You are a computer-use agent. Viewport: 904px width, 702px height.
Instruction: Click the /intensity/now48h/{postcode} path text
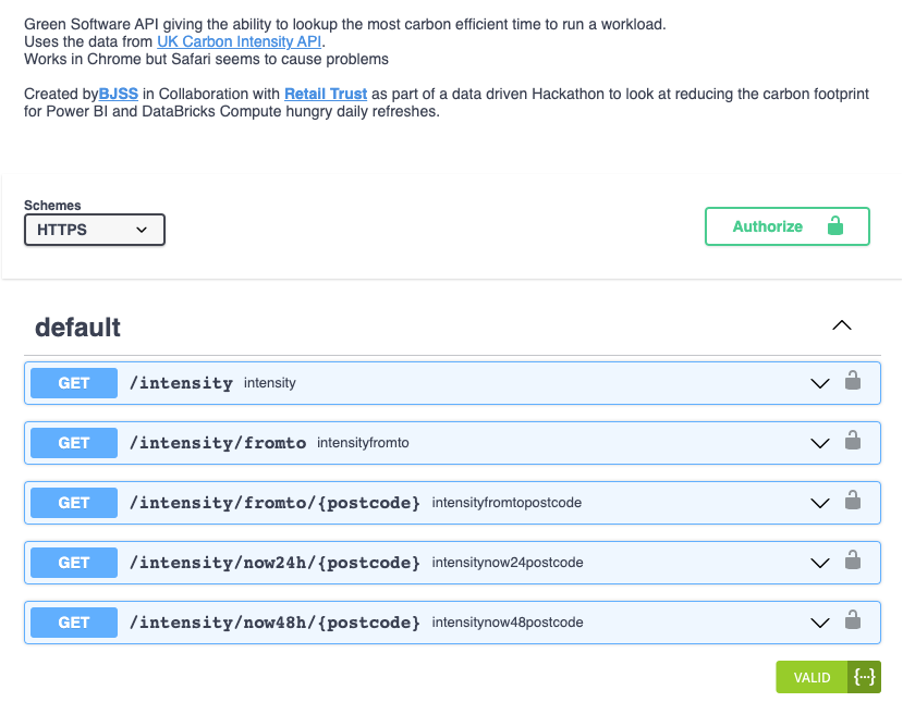pos(275,622)
